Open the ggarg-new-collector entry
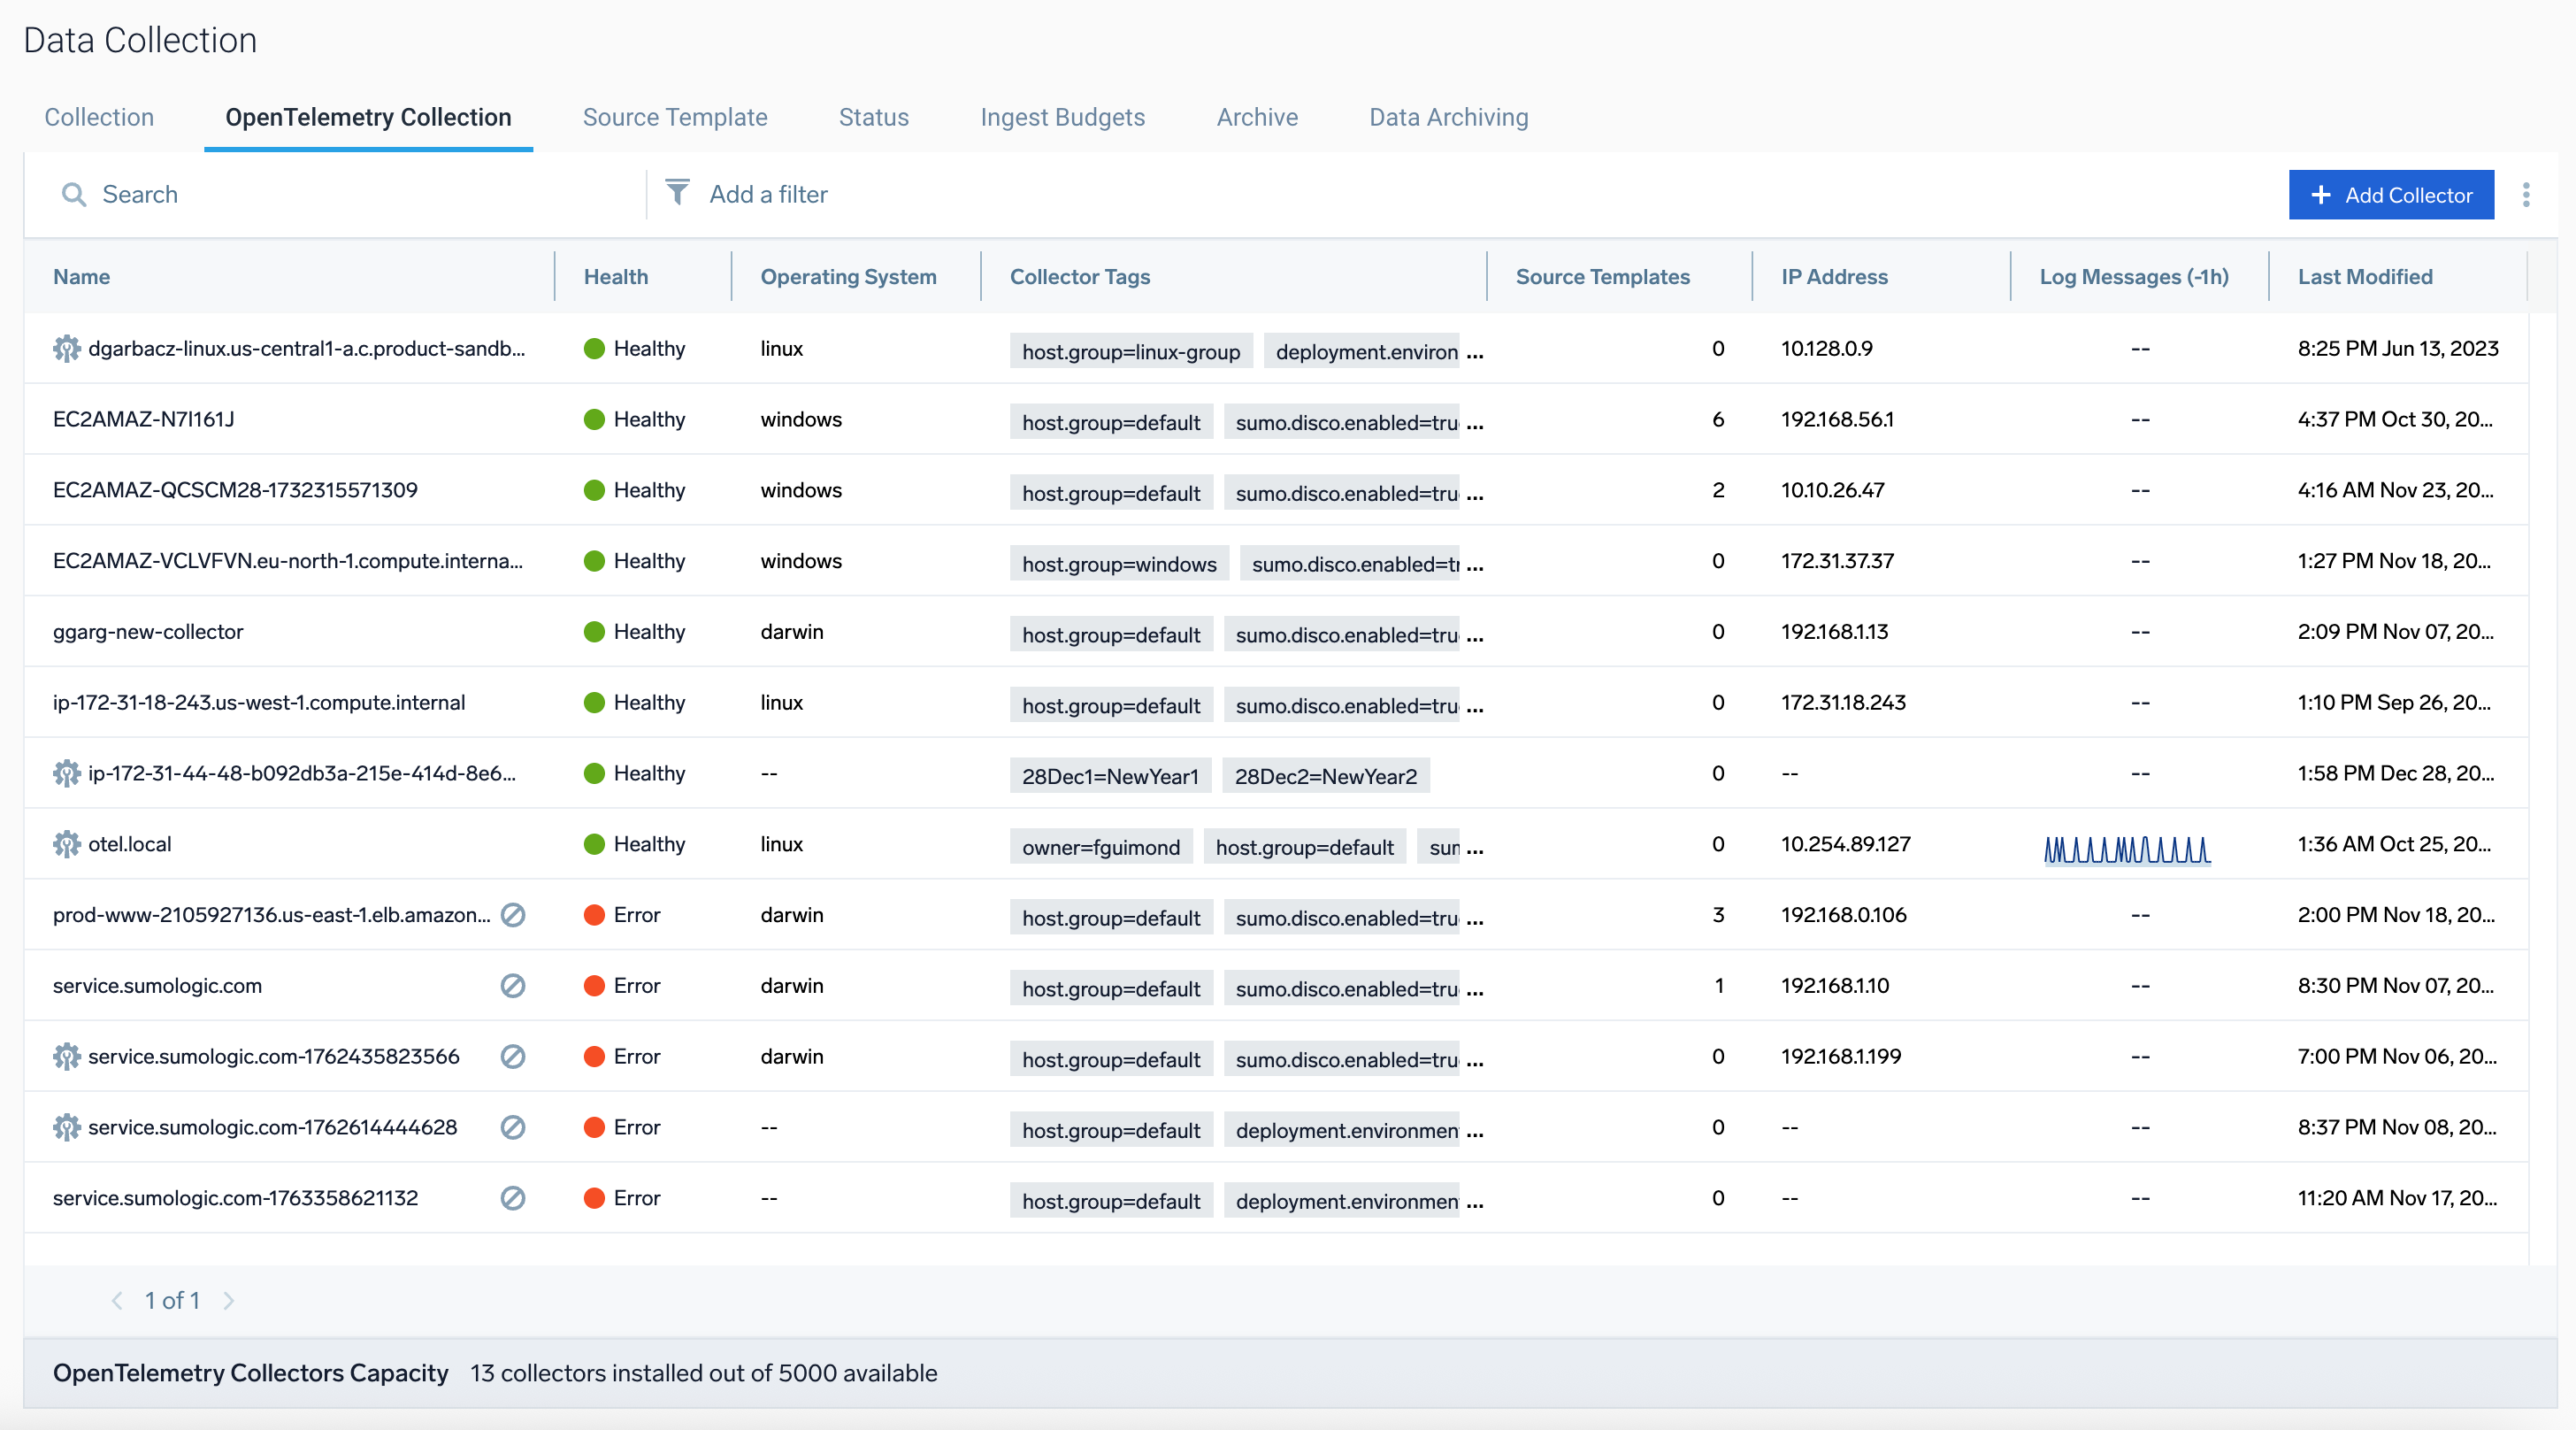 tap(148, 632)
